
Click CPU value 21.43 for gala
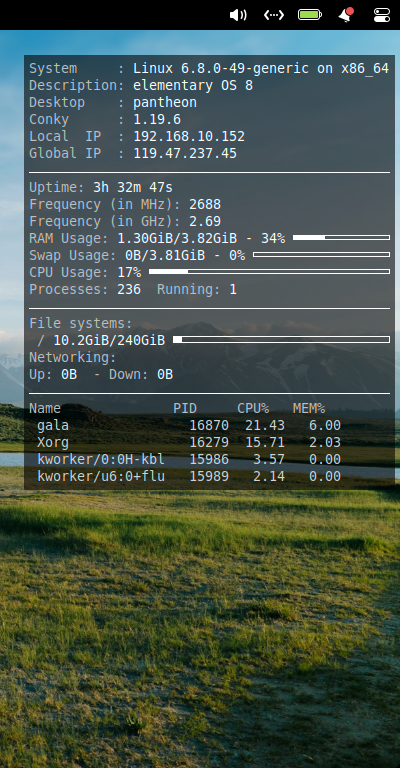pyautogui.click(x=265, y=425)
